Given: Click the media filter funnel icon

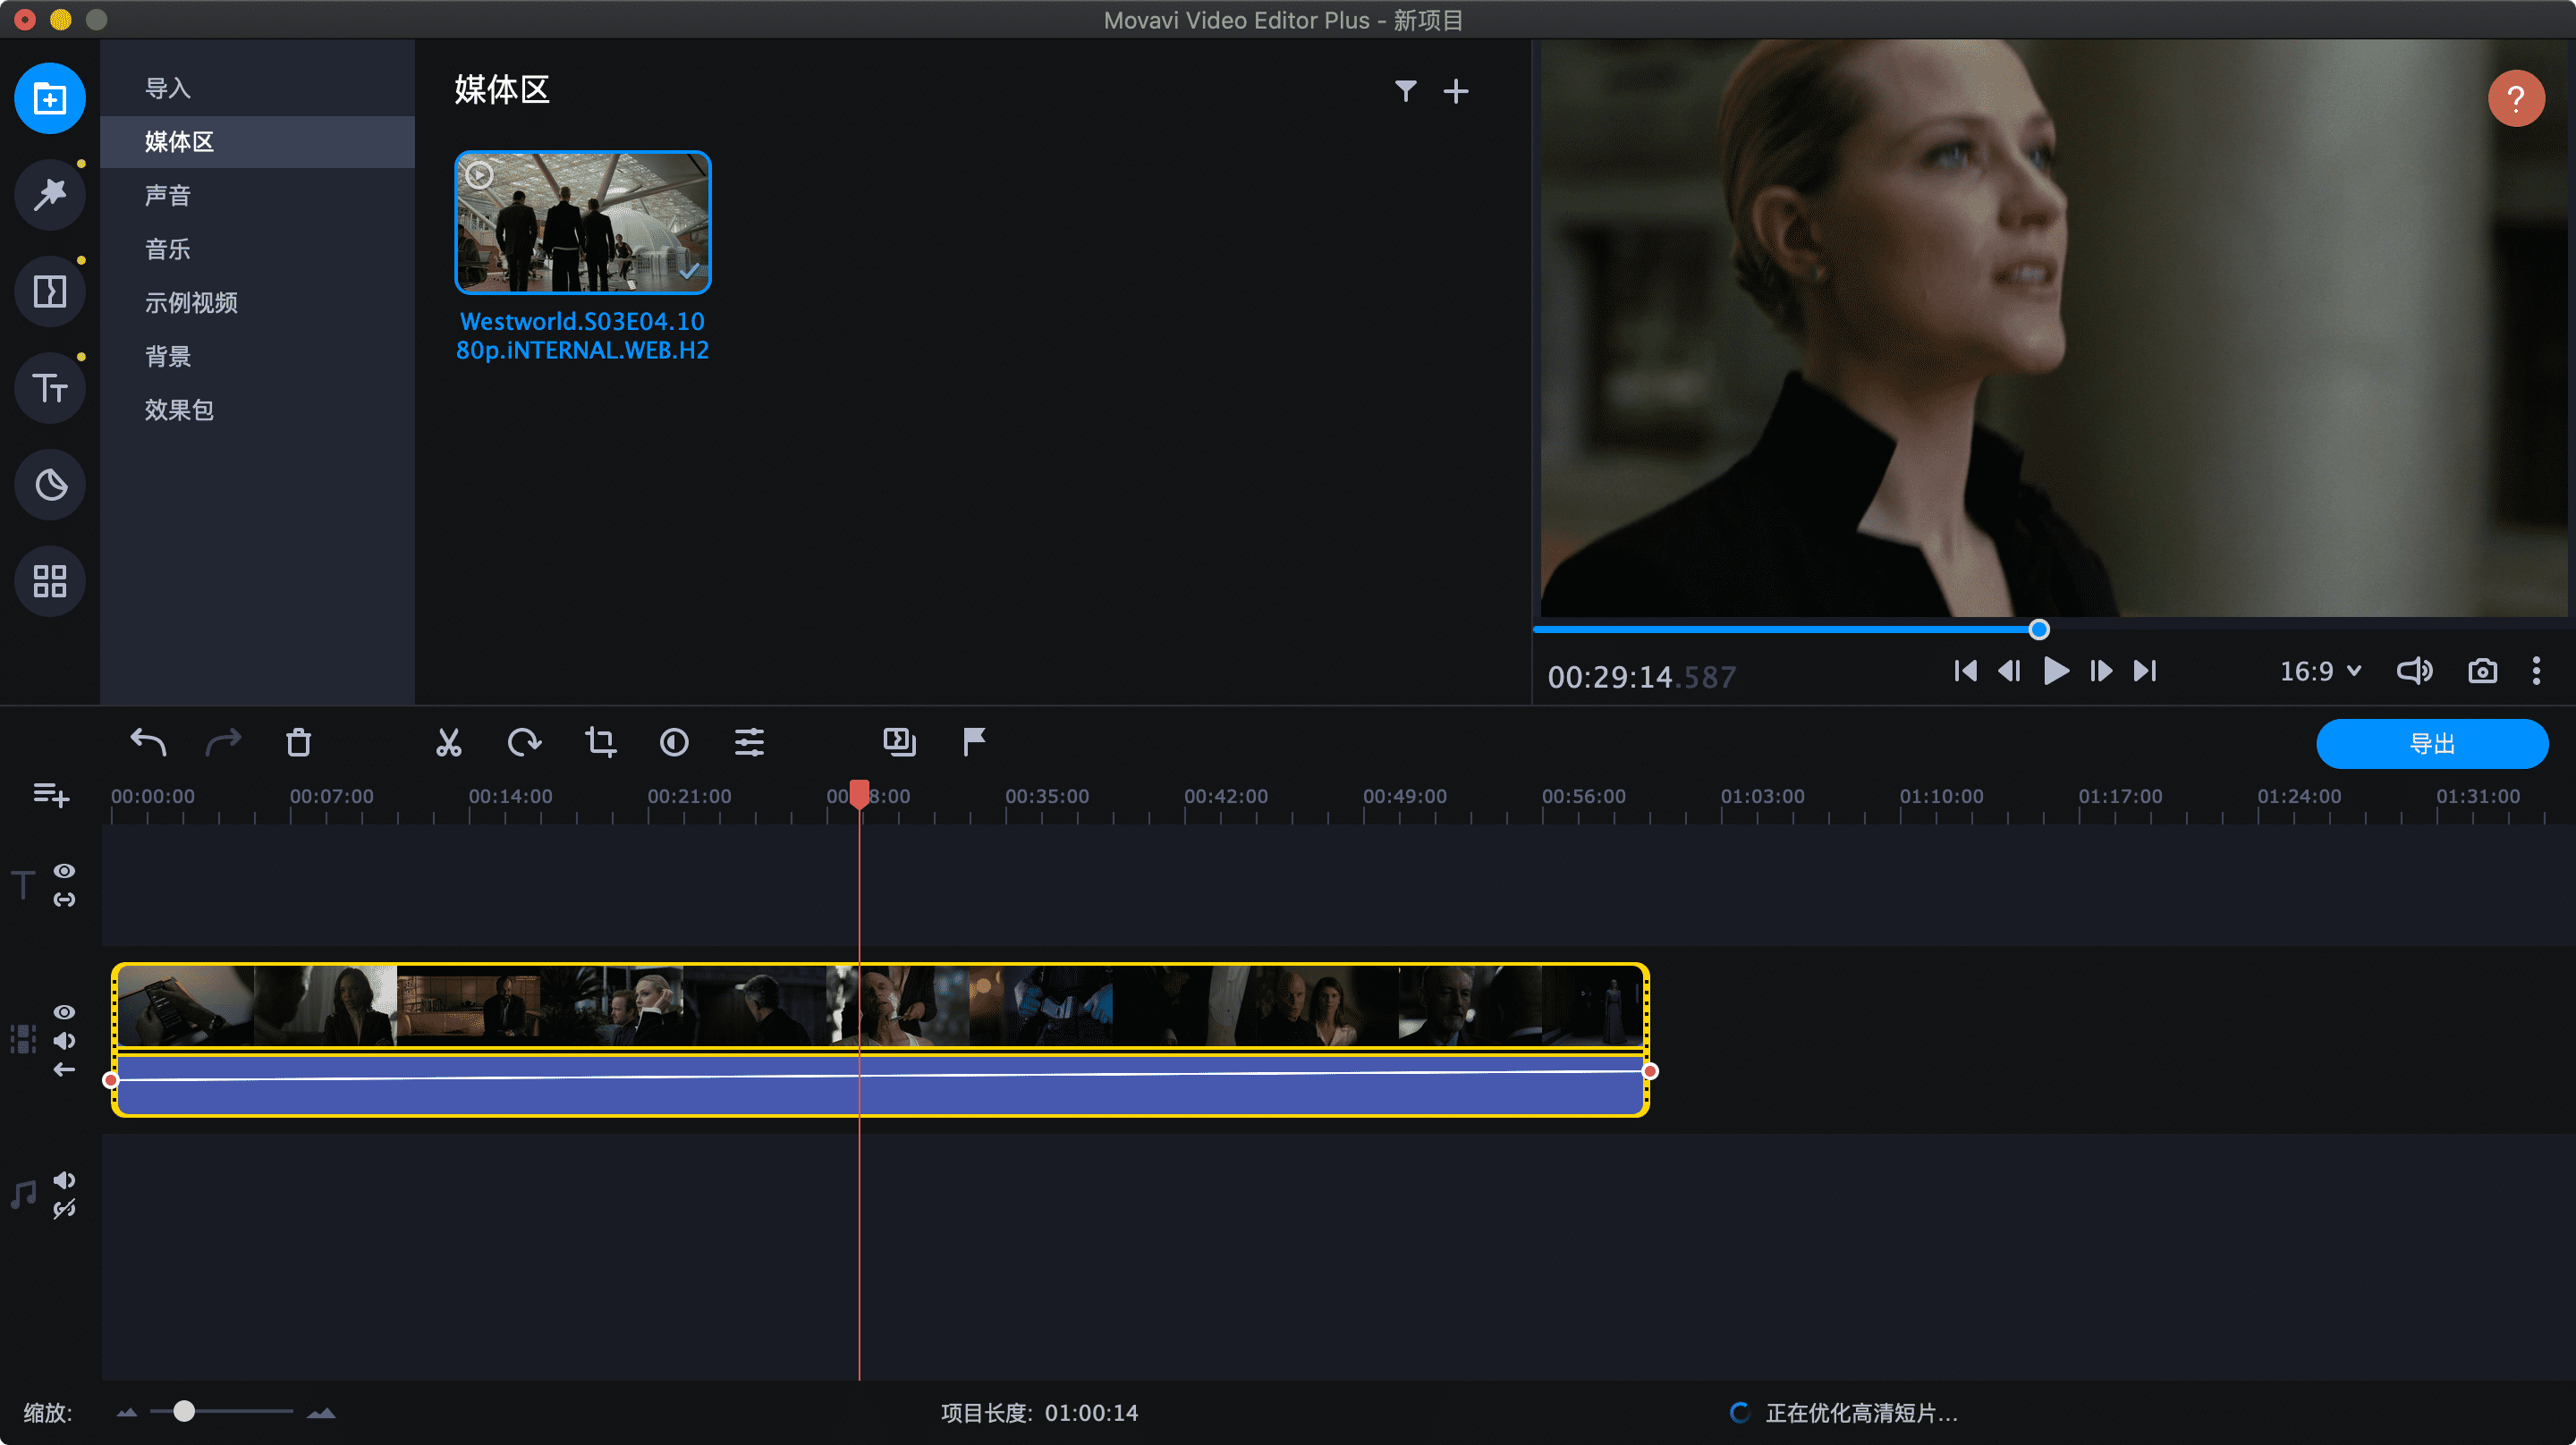Looking at the screenshot, I should [1405, 91].
